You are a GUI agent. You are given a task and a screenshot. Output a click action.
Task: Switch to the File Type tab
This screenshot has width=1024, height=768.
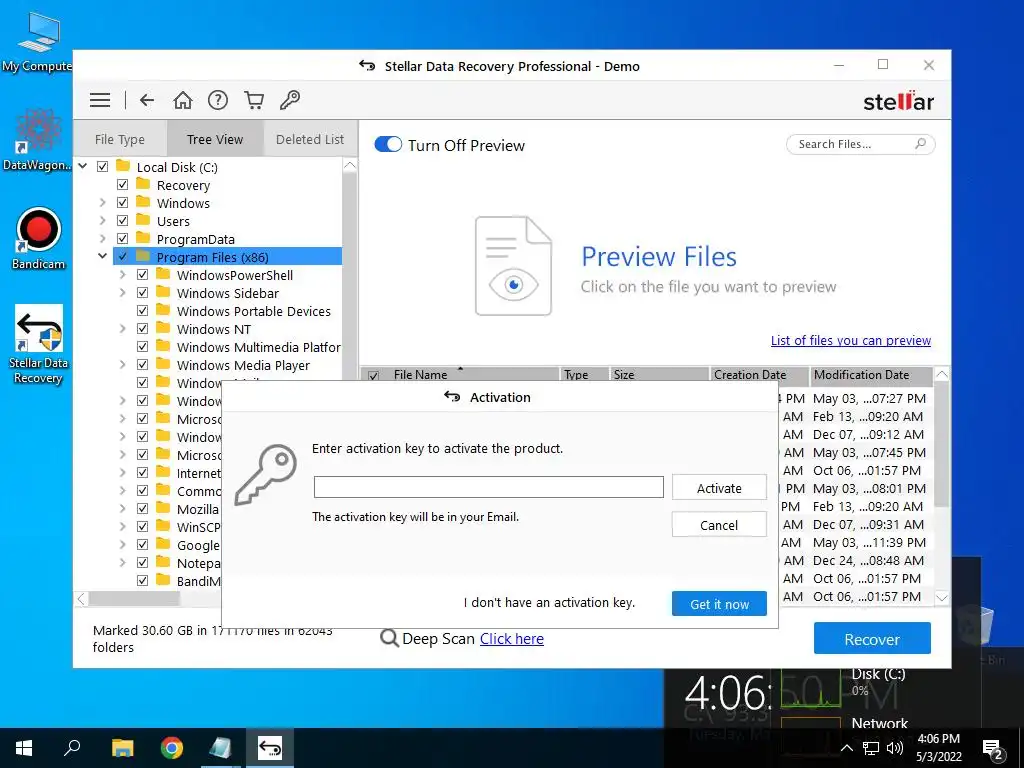(120, 139)
